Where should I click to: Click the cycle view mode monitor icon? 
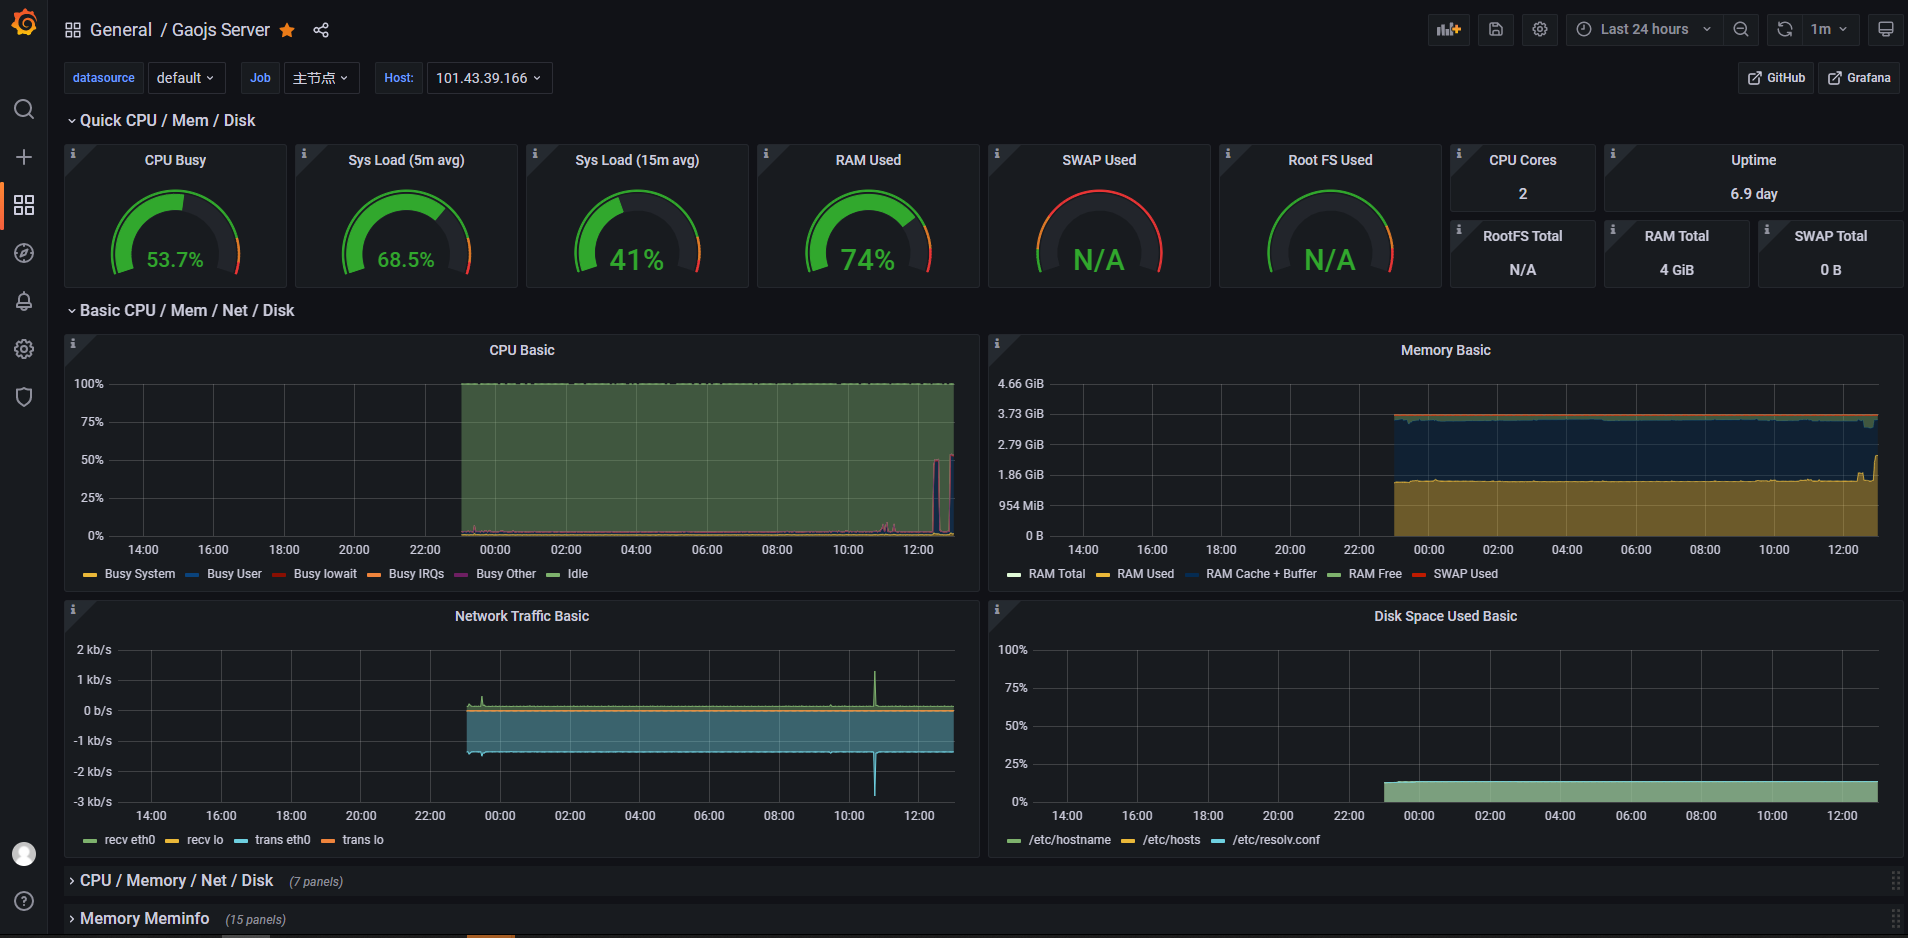[1886, 29]
